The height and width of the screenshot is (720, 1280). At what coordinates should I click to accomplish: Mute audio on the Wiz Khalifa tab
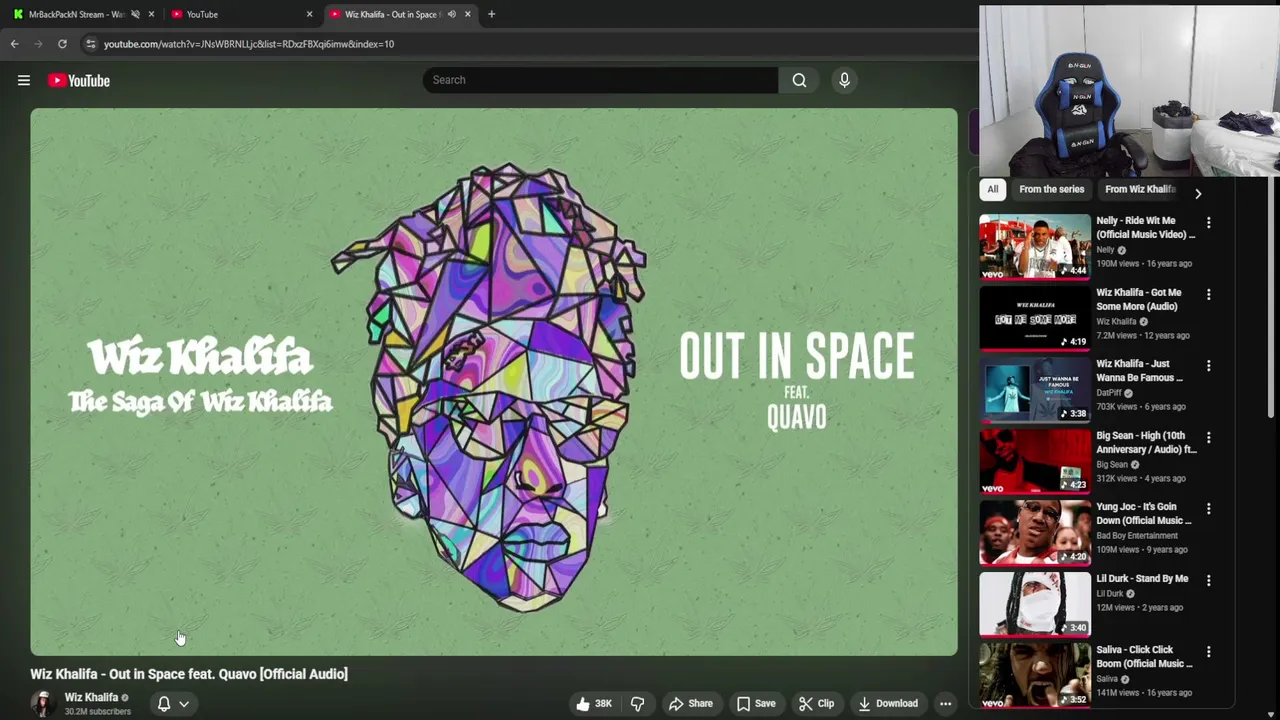[x=451, y=14]
